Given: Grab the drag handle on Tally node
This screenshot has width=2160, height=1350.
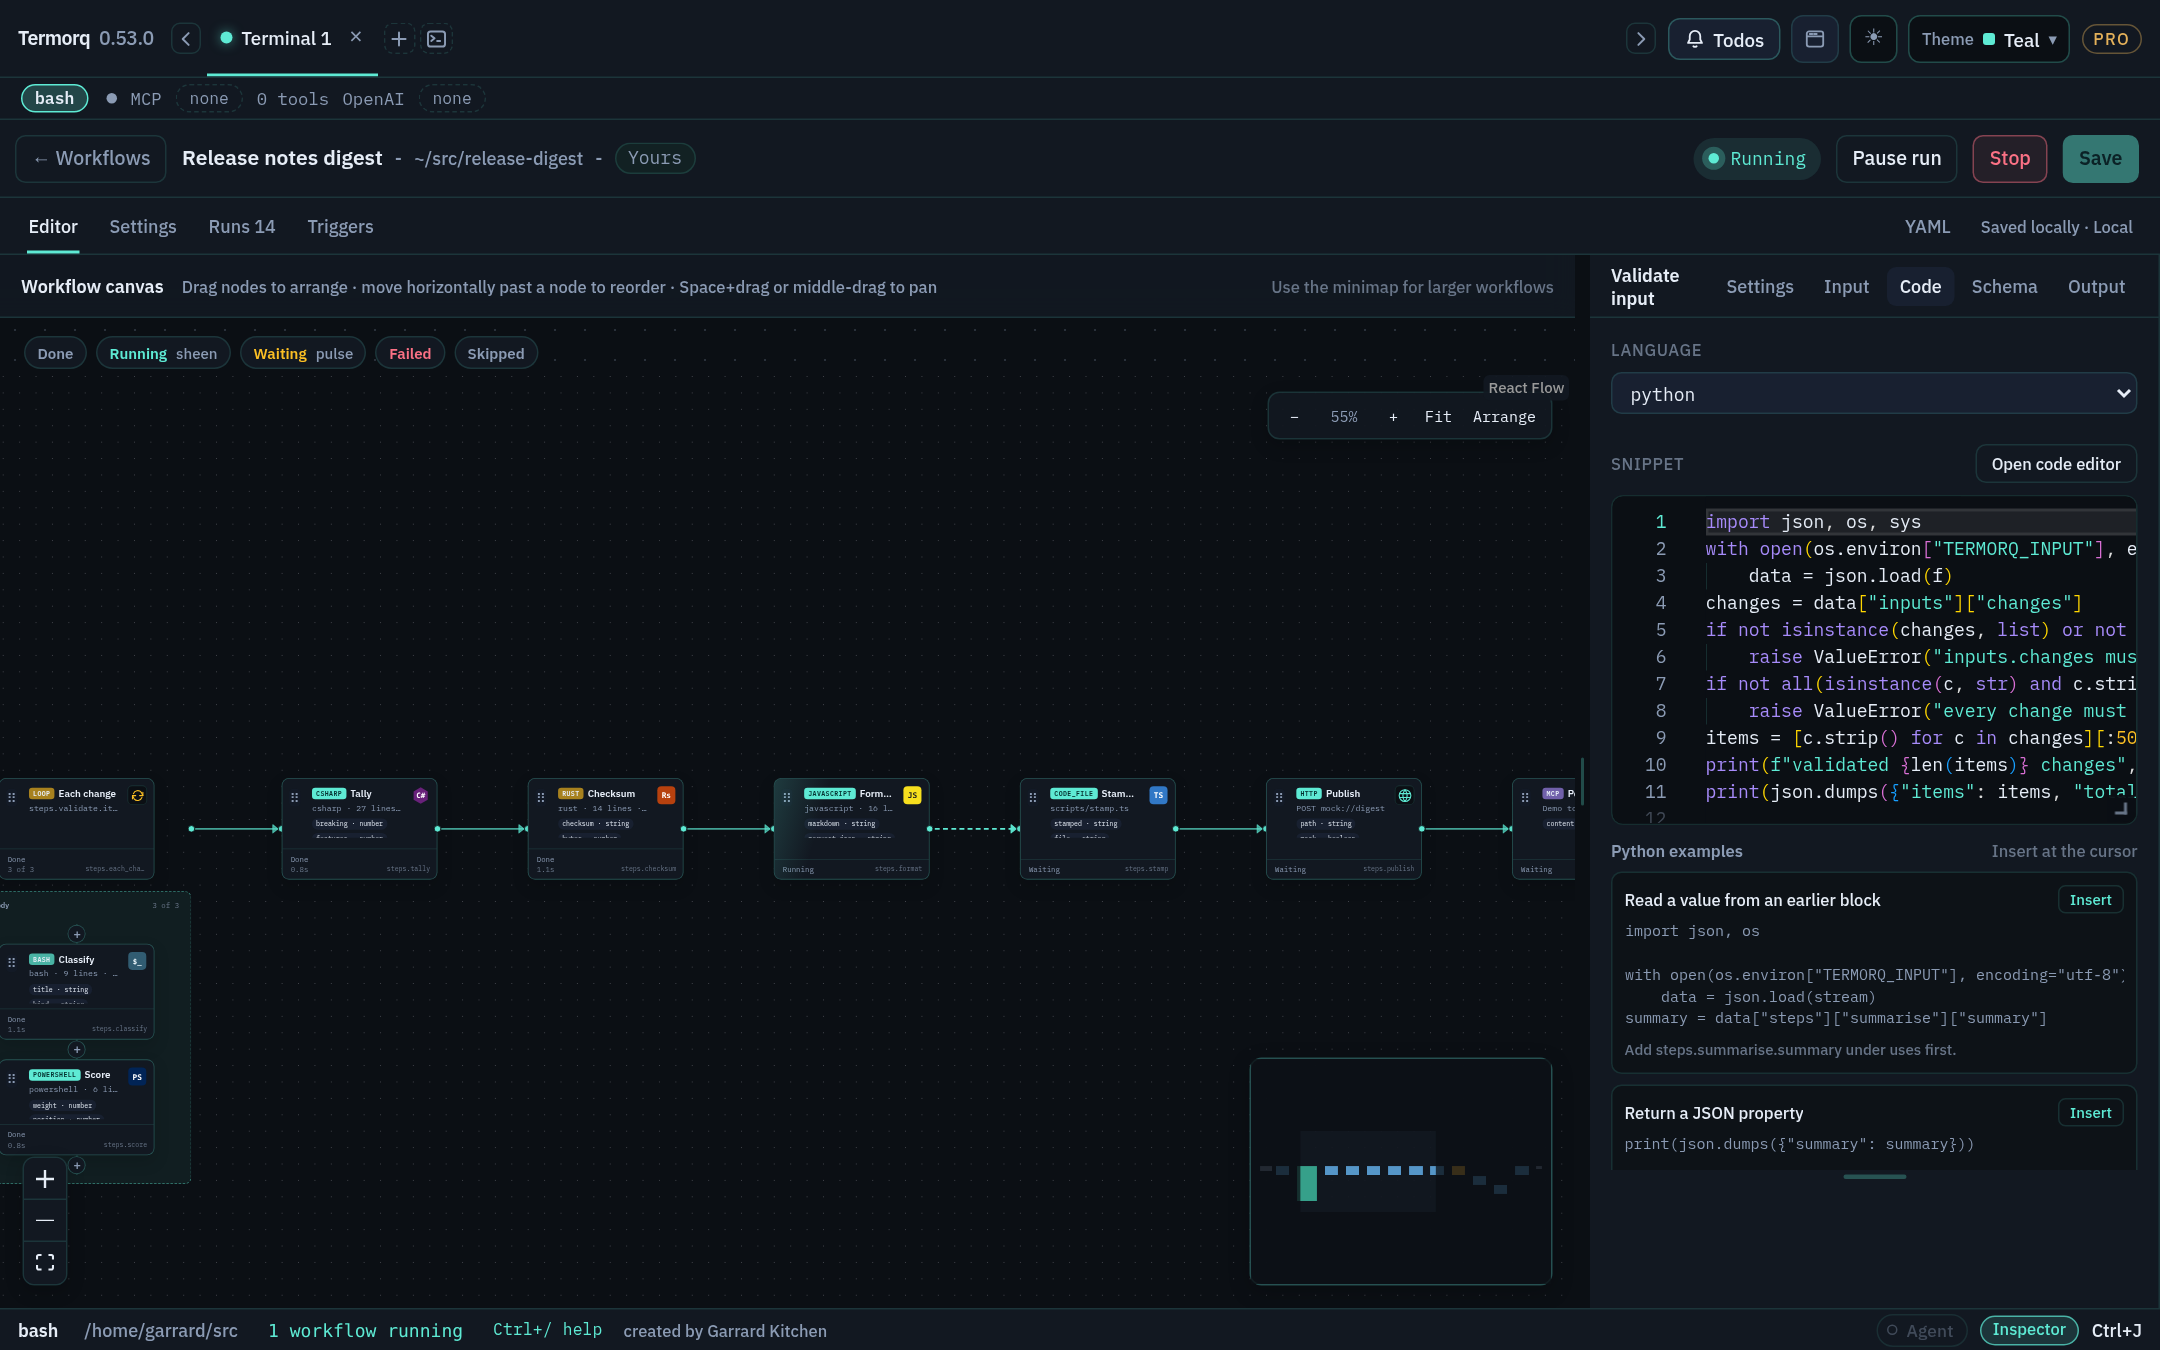Looking at the screenshot, I should tap(295, 797).
